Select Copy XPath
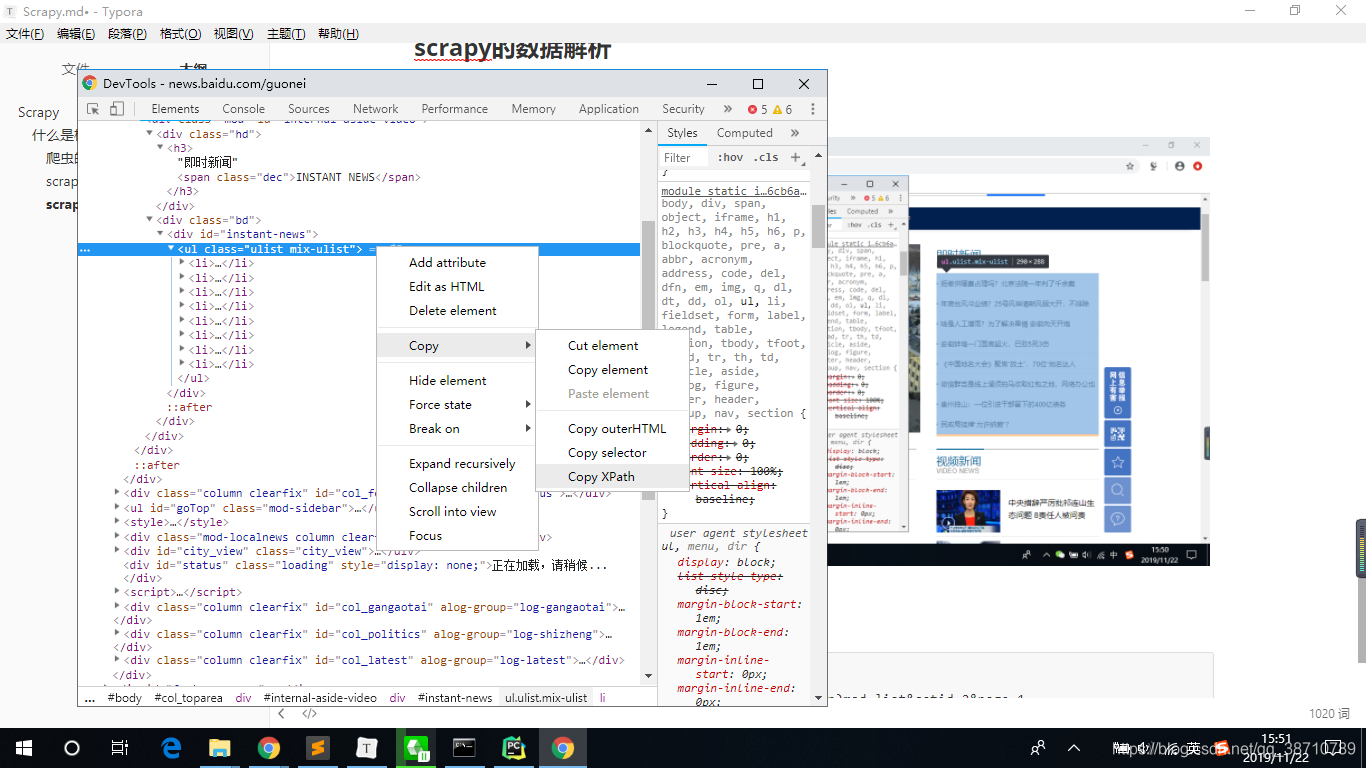Viewport: 1366px width, 768px height. click(612, 477)
